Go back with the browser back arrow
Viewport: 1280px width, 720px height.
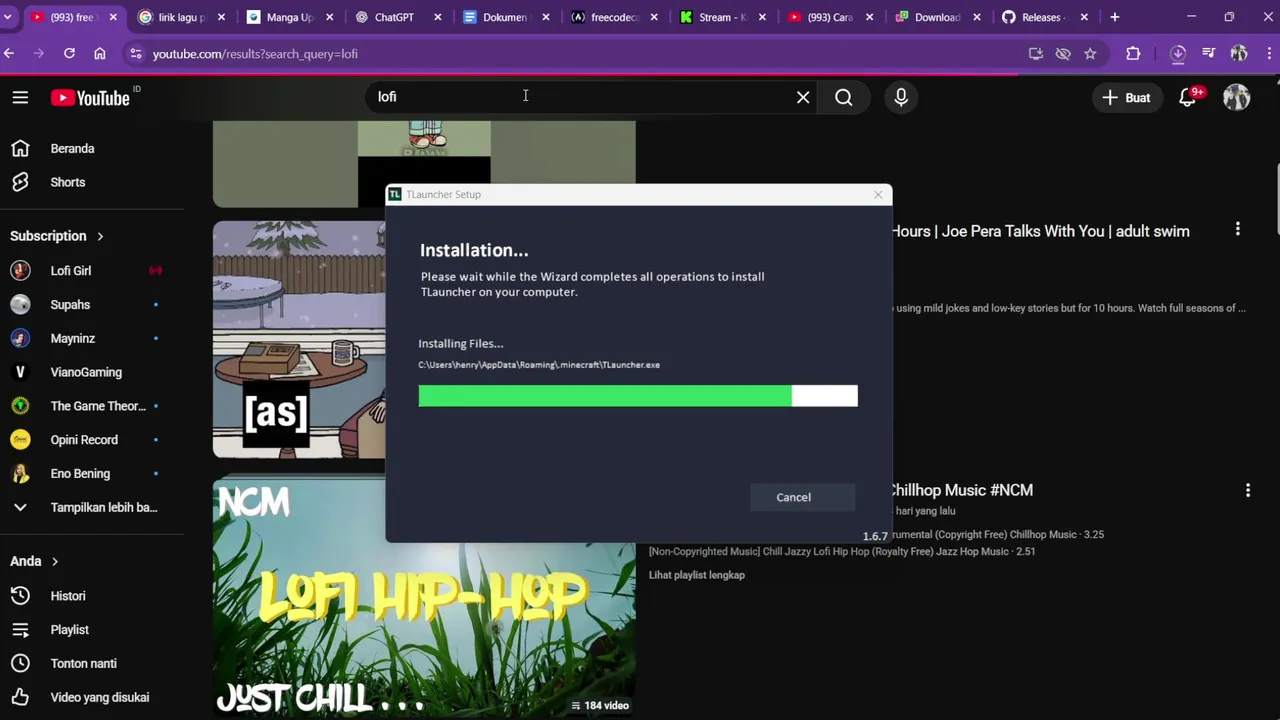(9, 53)
